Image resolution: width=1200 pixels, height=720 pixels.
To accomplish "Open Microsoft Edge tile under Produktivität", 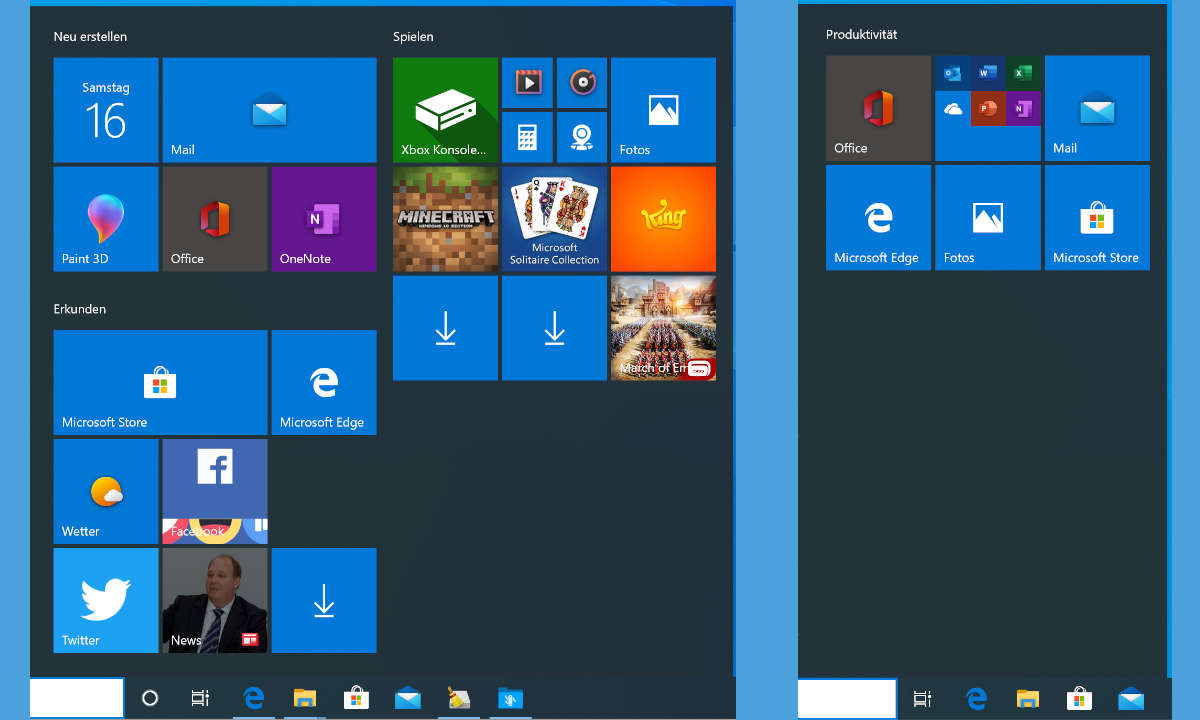I will [878, 217].
